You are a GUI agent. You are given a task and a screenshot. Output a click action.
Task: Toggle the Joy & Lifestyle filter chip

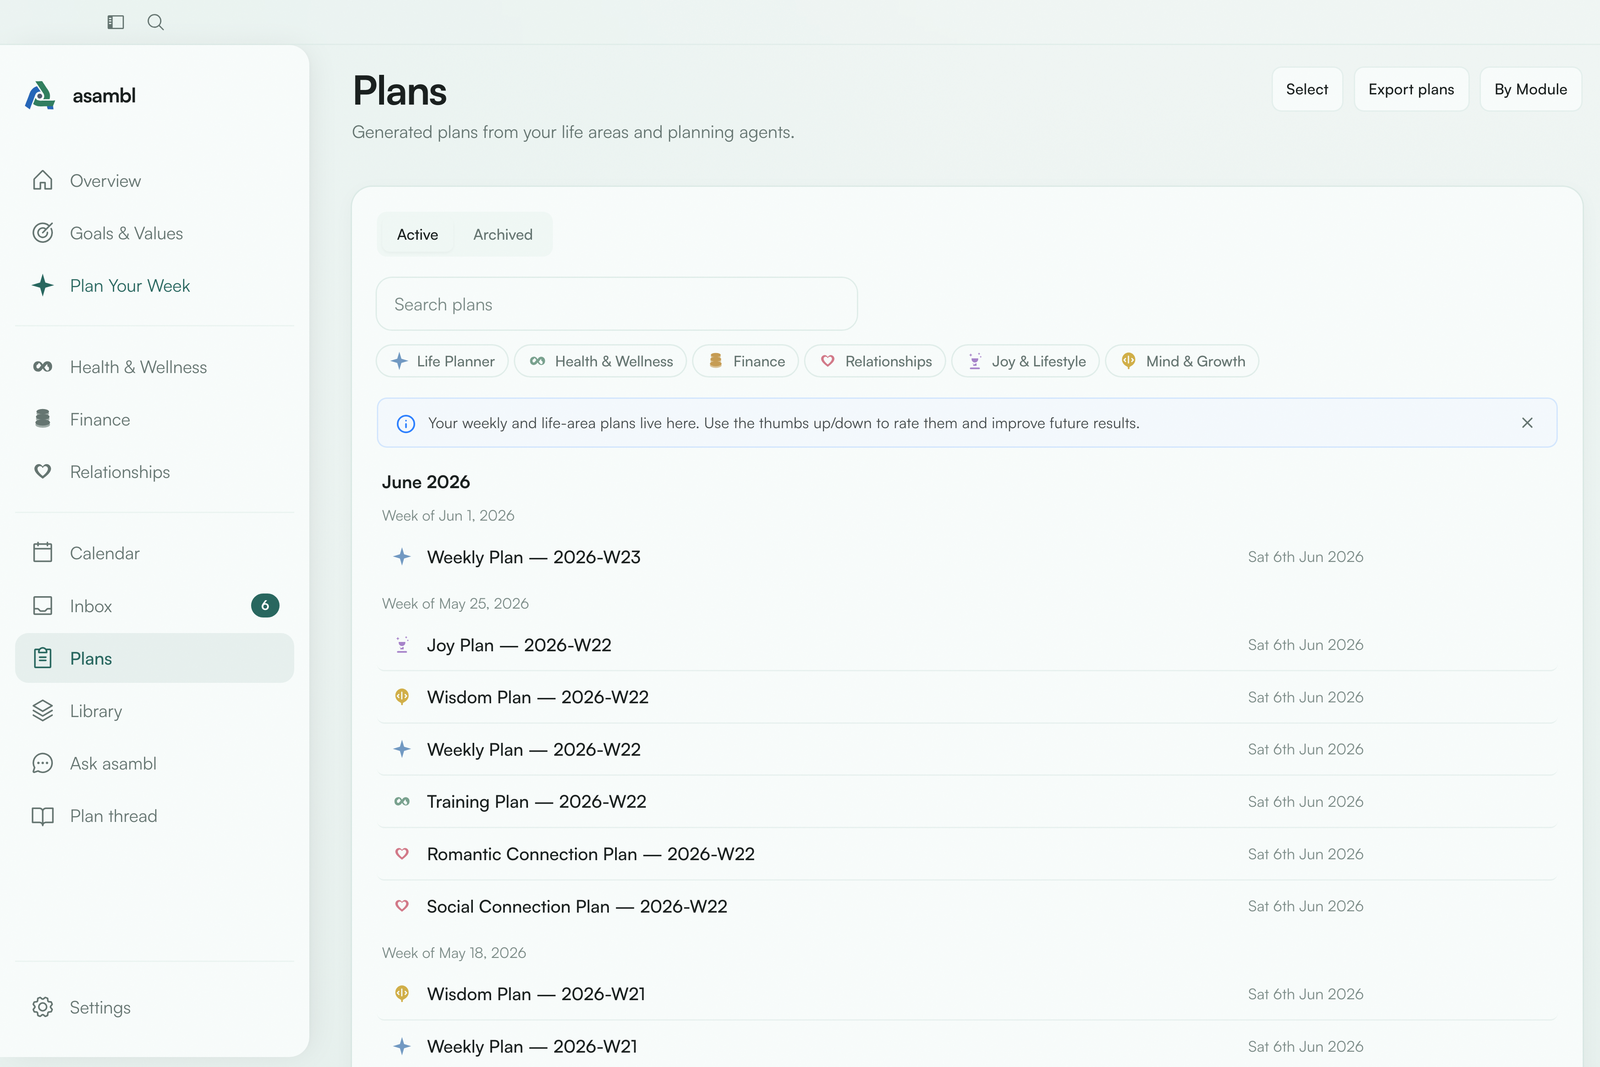click(x=1026, y=361)
